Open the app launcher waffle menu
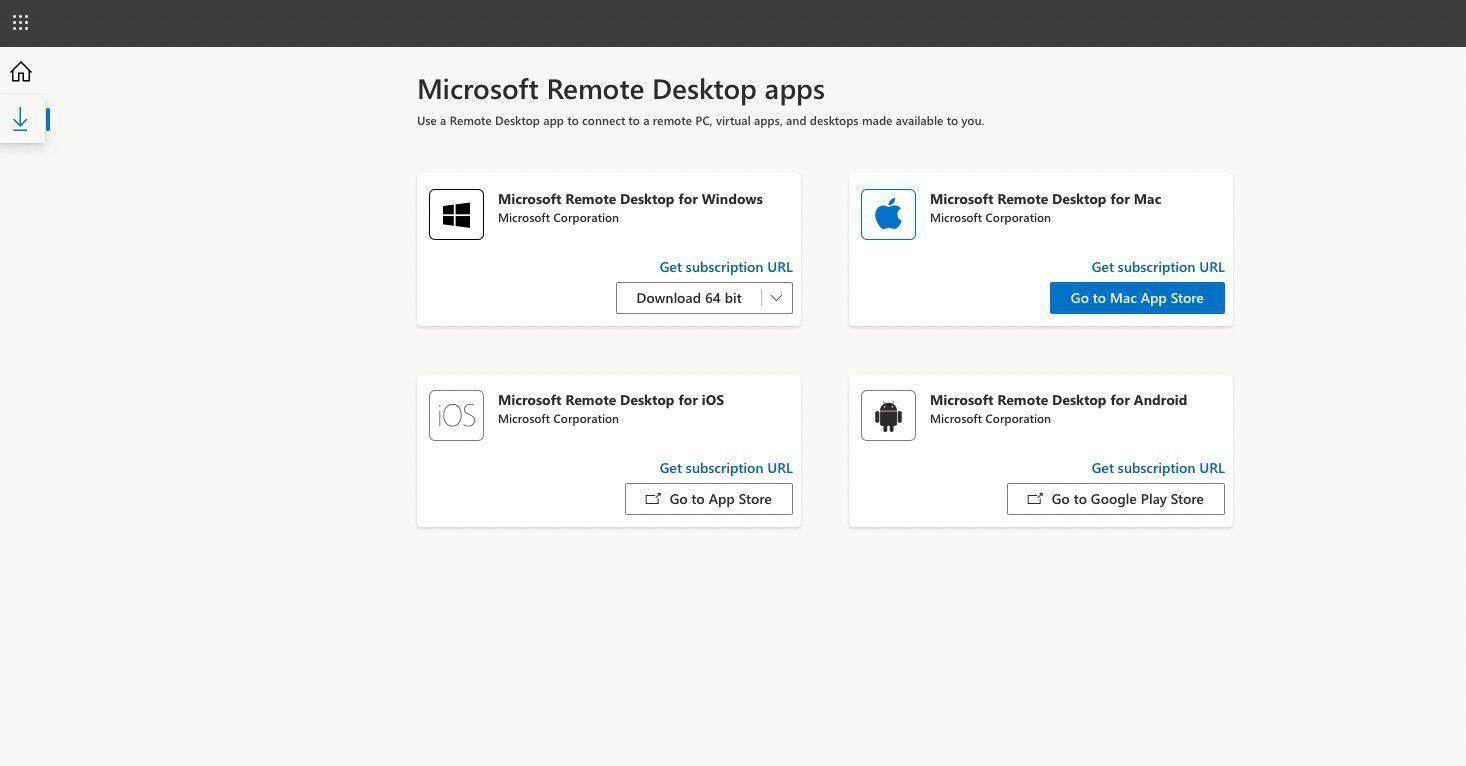Image resolution: width=1466 pixels, height=766 pixels. coord(20,22)
